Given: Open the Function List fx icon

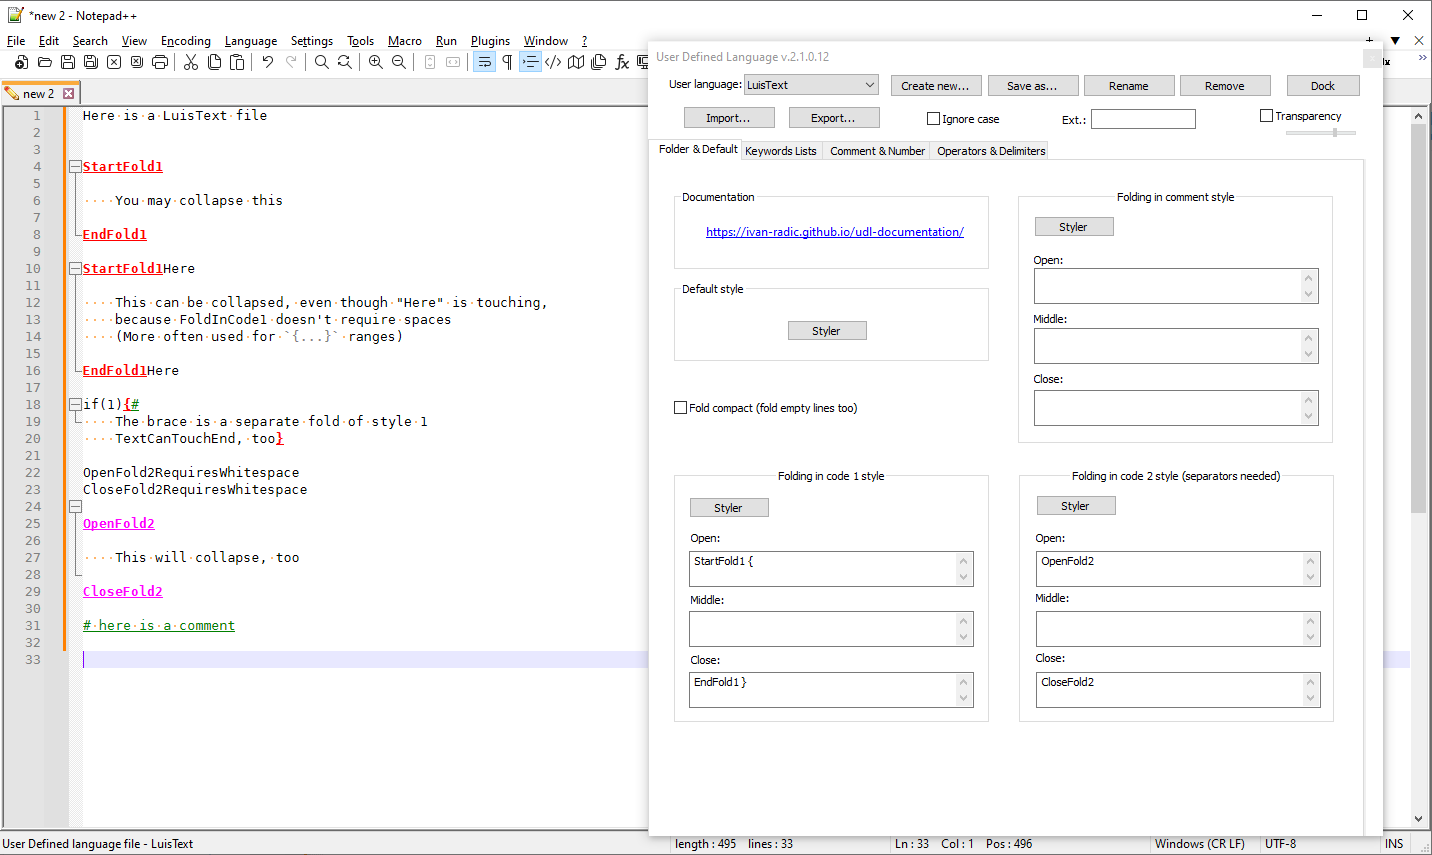Looking at the screenshot, I should pyautogui.click(x=622, y=62).
